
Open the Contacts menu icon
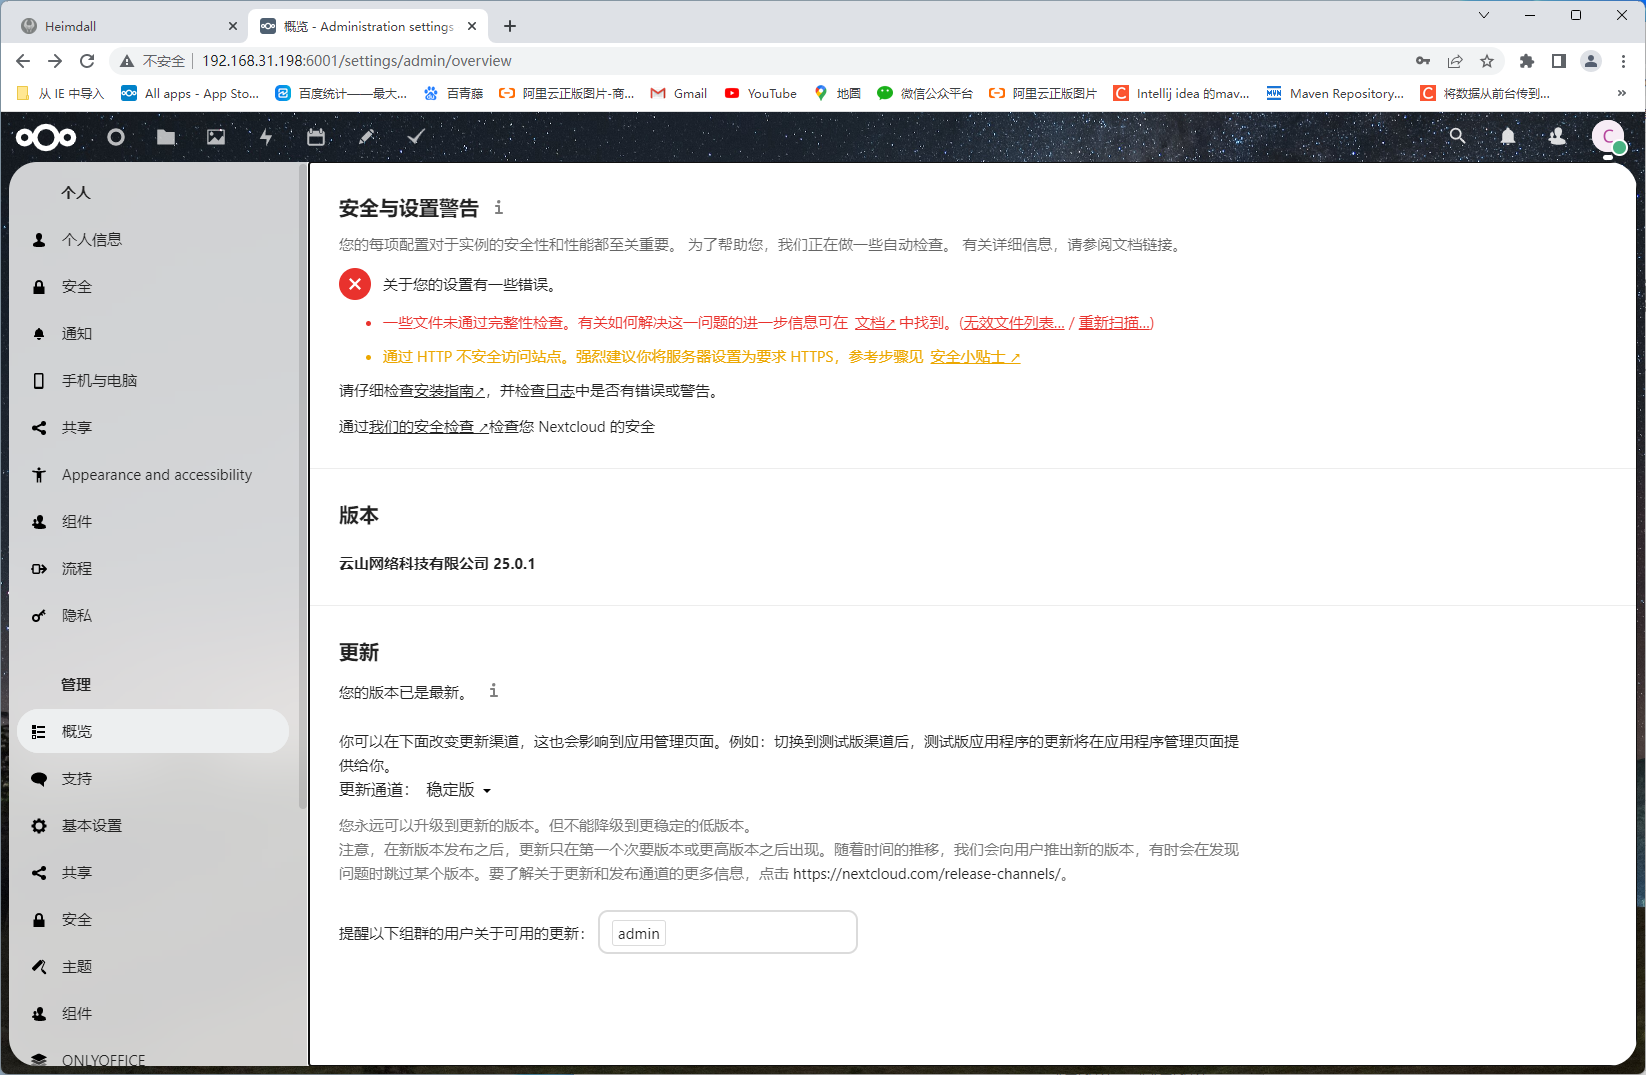point(1557,137)
